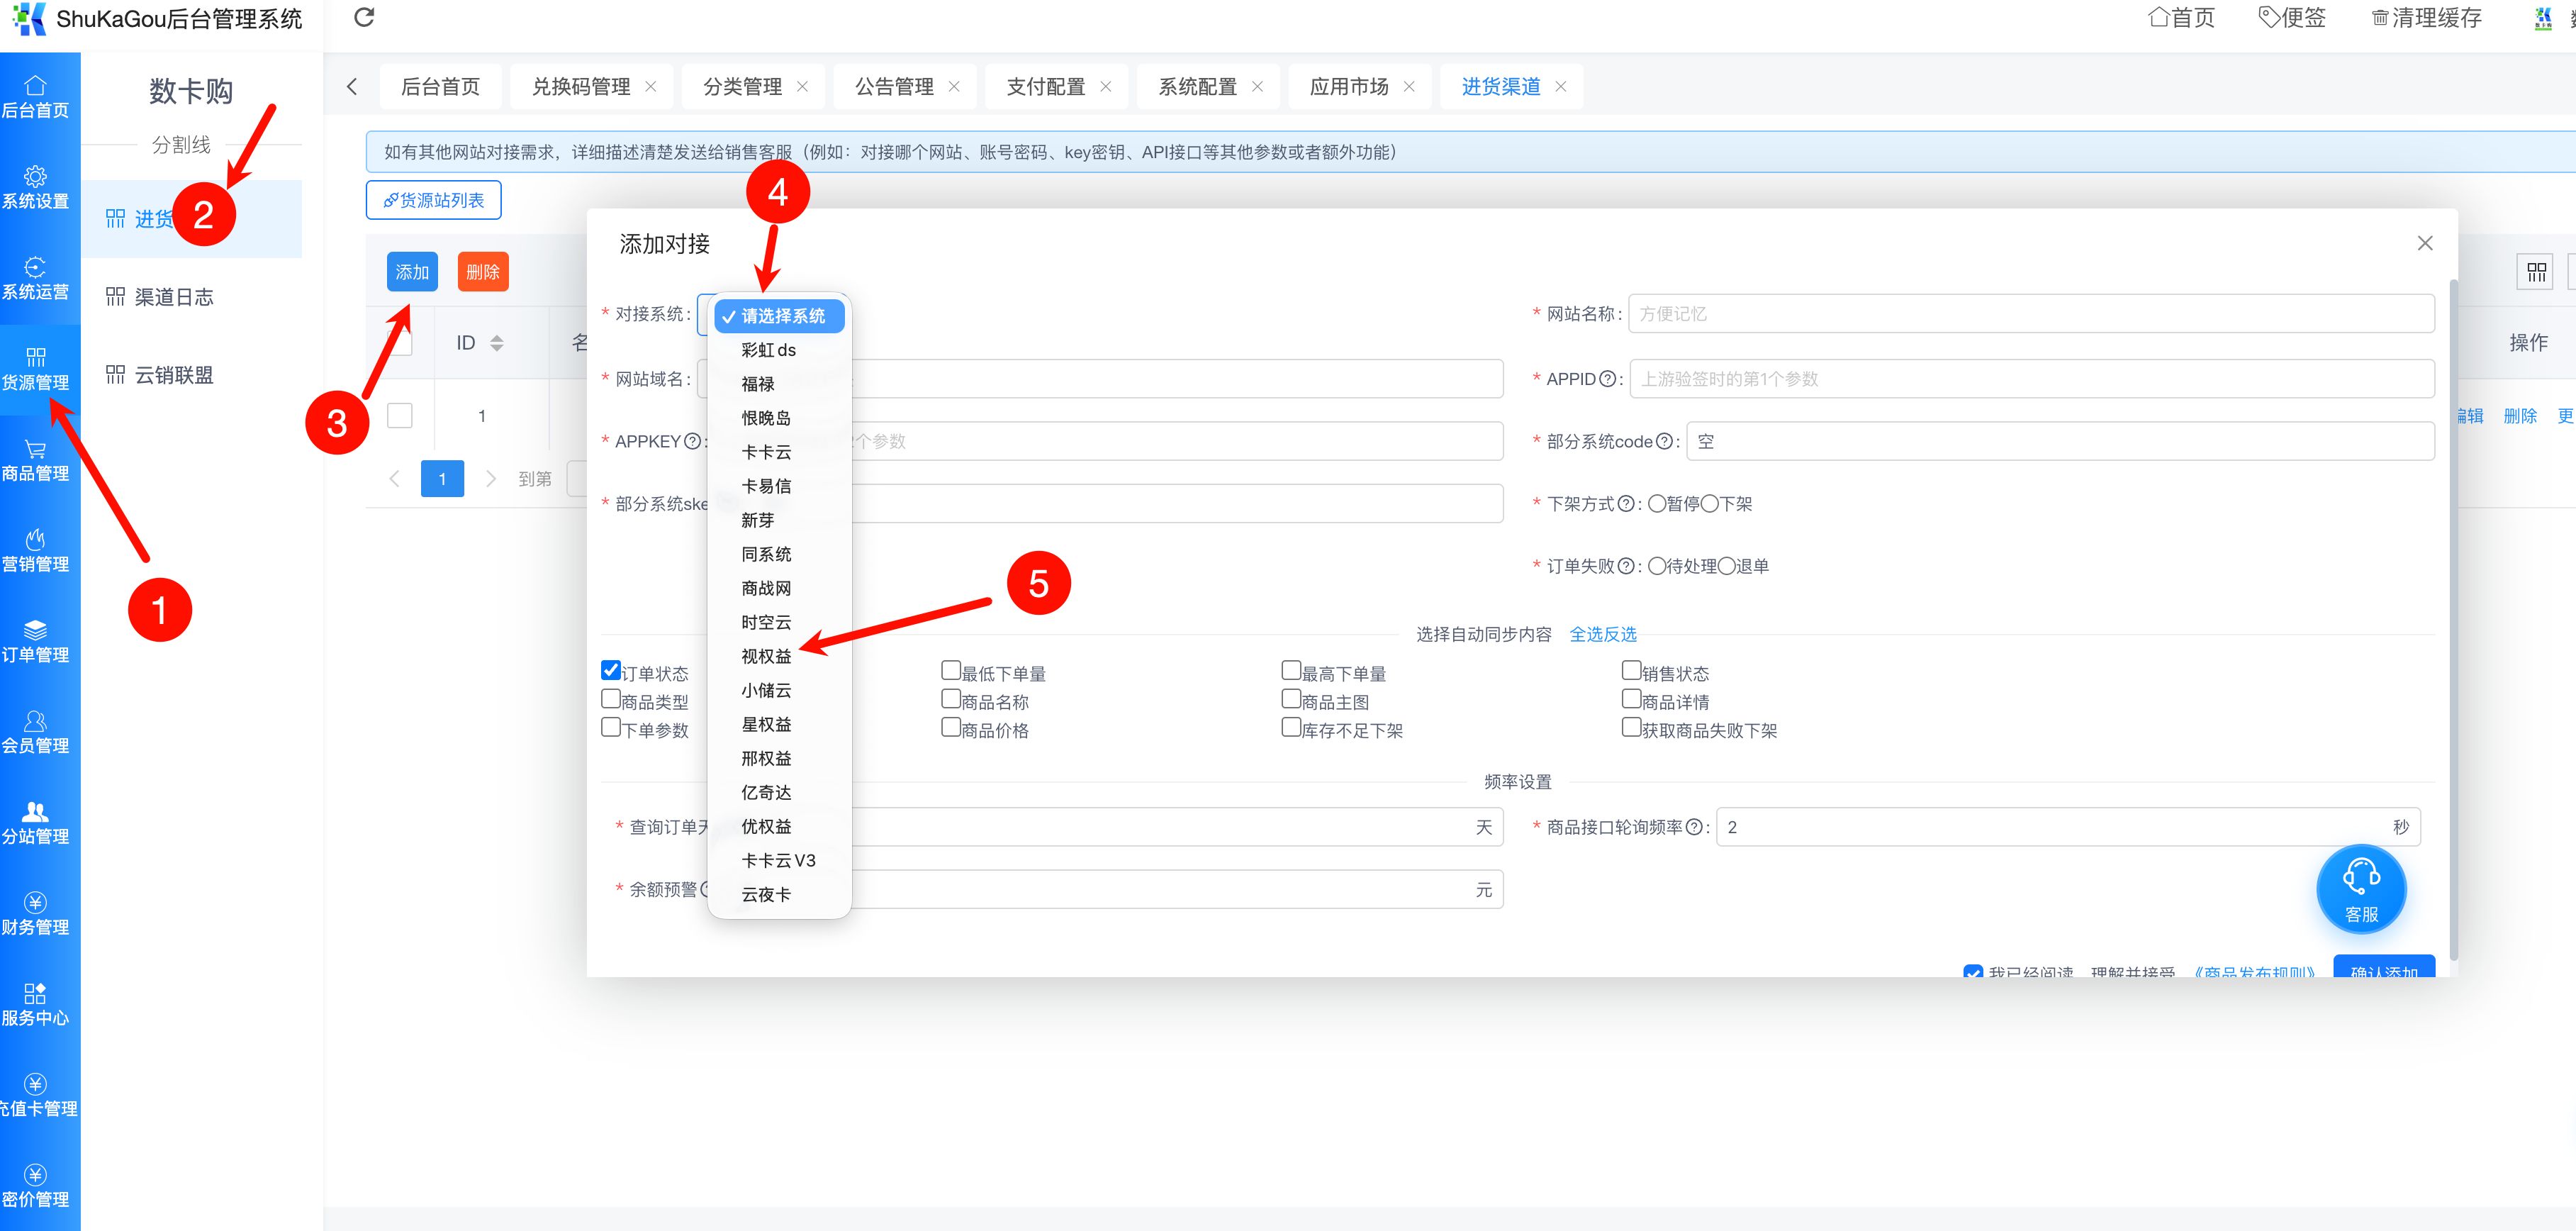The height and width of the screenshot is (1231, 2576).
Task: Uncheck the 订单状态 checkbox
Action: coord(611,670)
